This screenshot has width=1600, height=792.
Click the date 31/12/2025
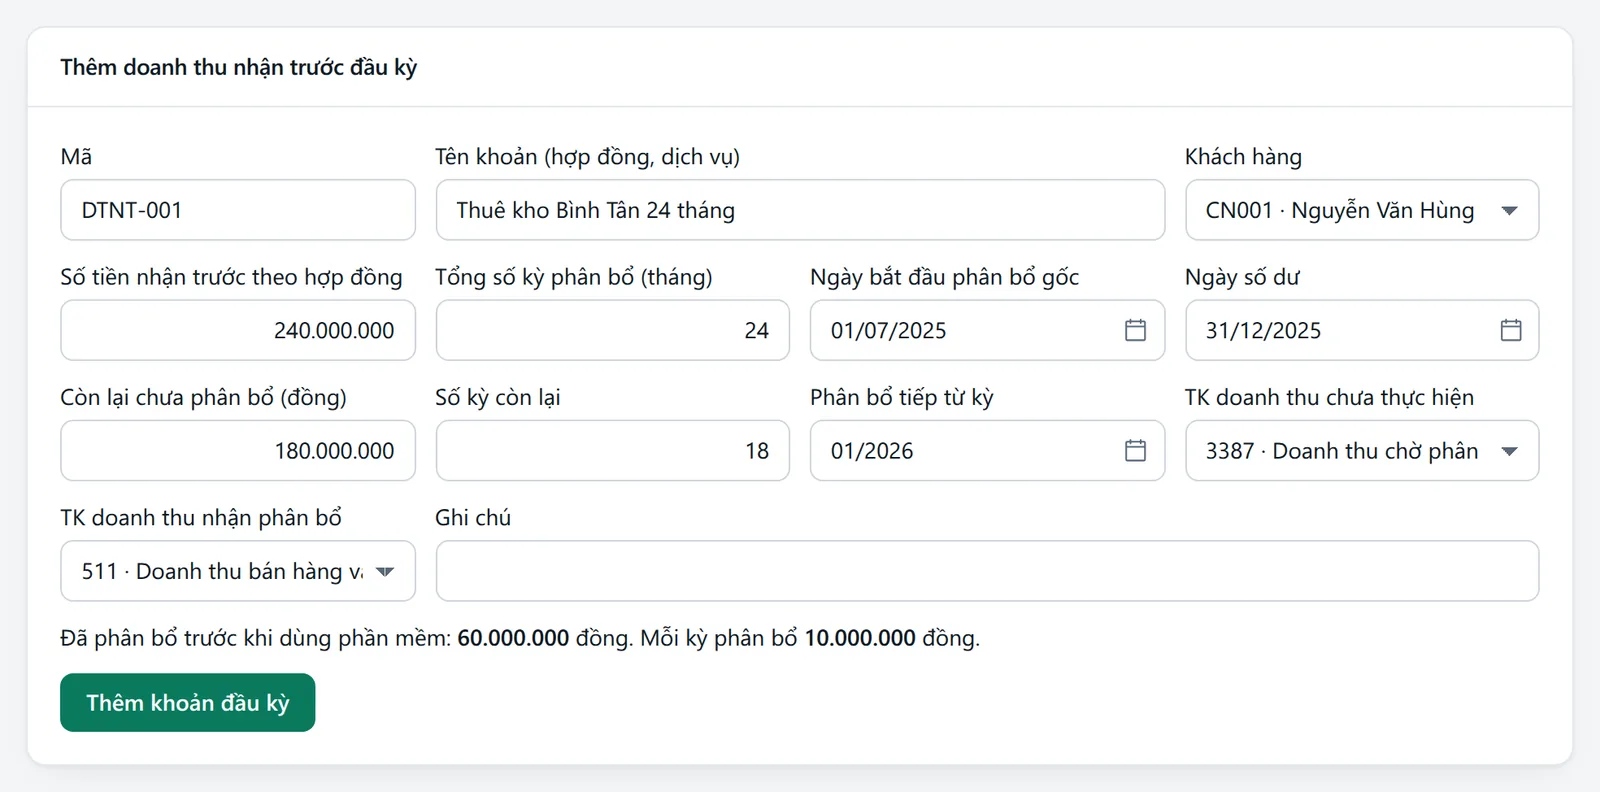[x=1263, y=331]
